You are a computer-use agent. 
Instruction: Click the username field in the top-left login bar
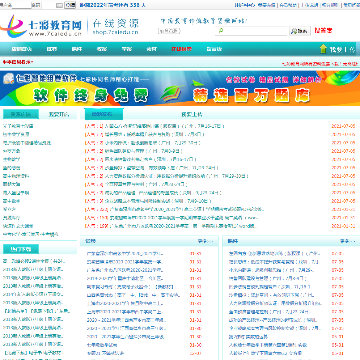(21, 5)
